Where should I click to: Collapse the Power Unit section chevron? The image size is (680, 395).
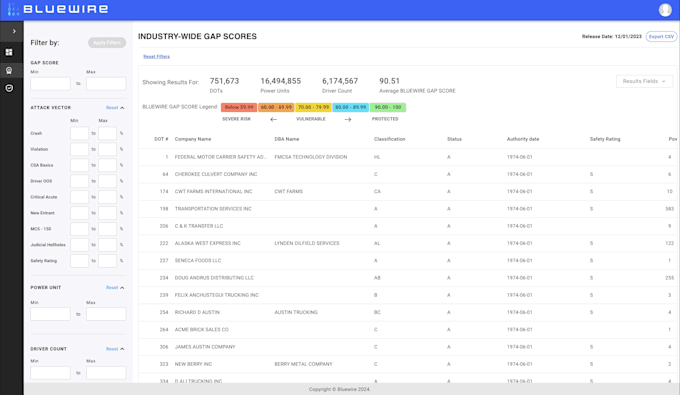[x=122, y=287]
